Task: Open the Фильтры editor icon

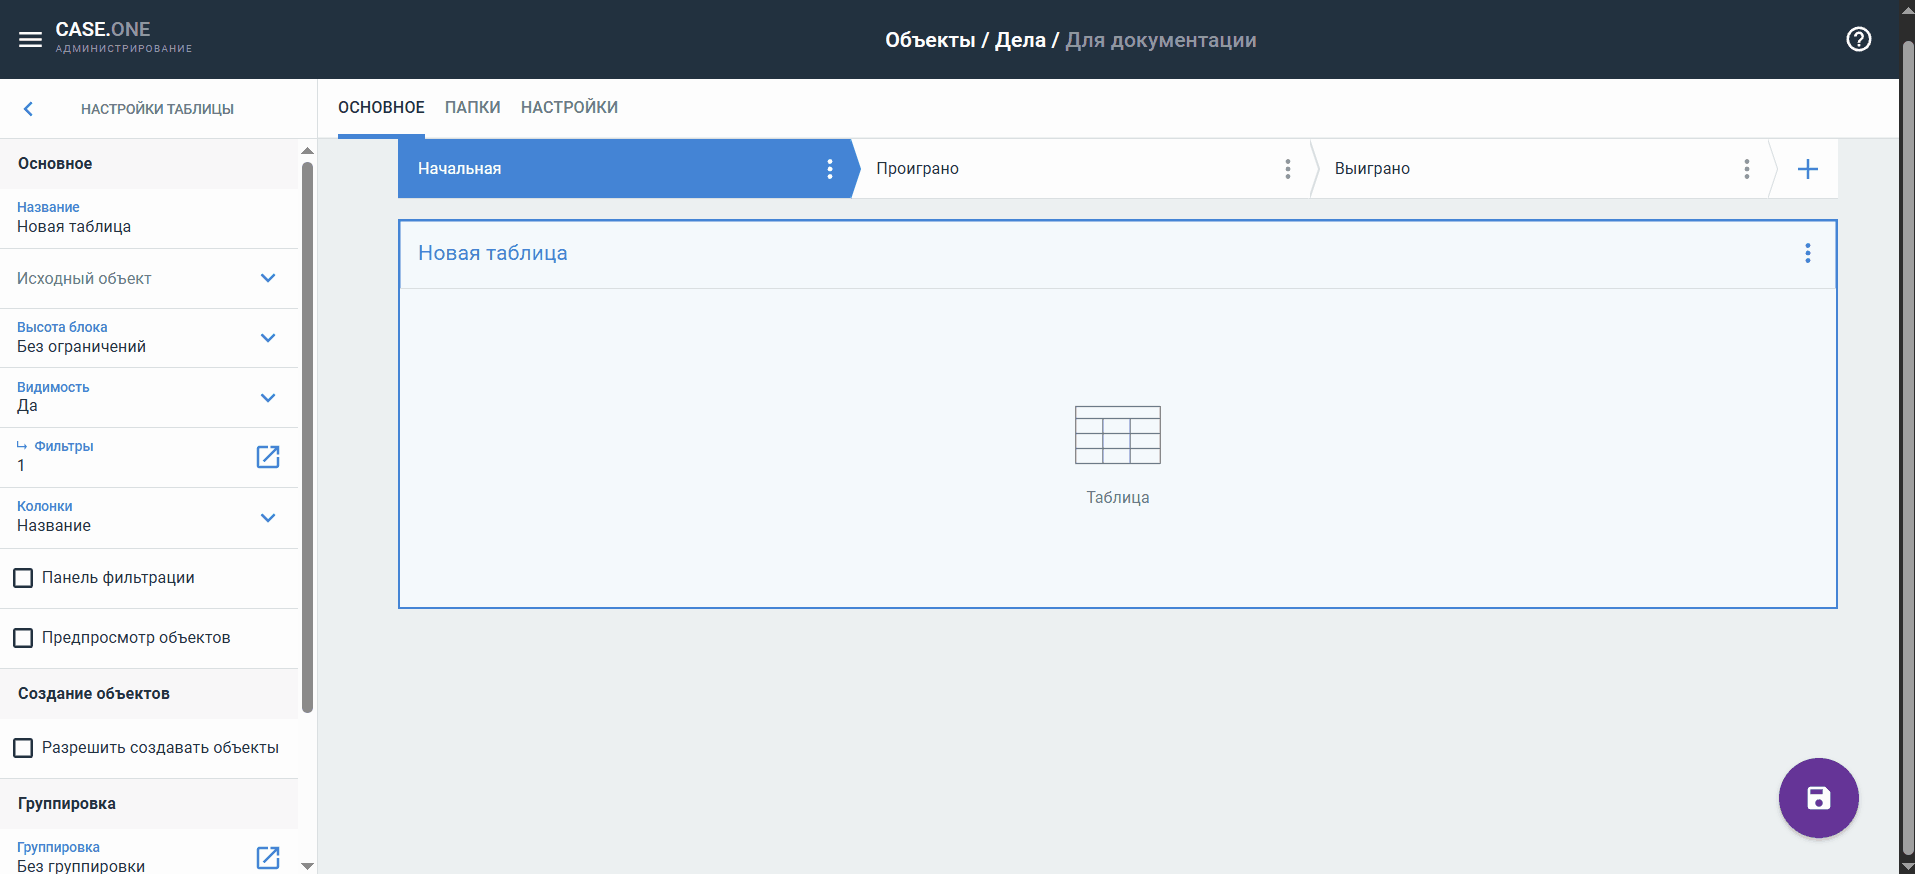Action: coord(268,457)
